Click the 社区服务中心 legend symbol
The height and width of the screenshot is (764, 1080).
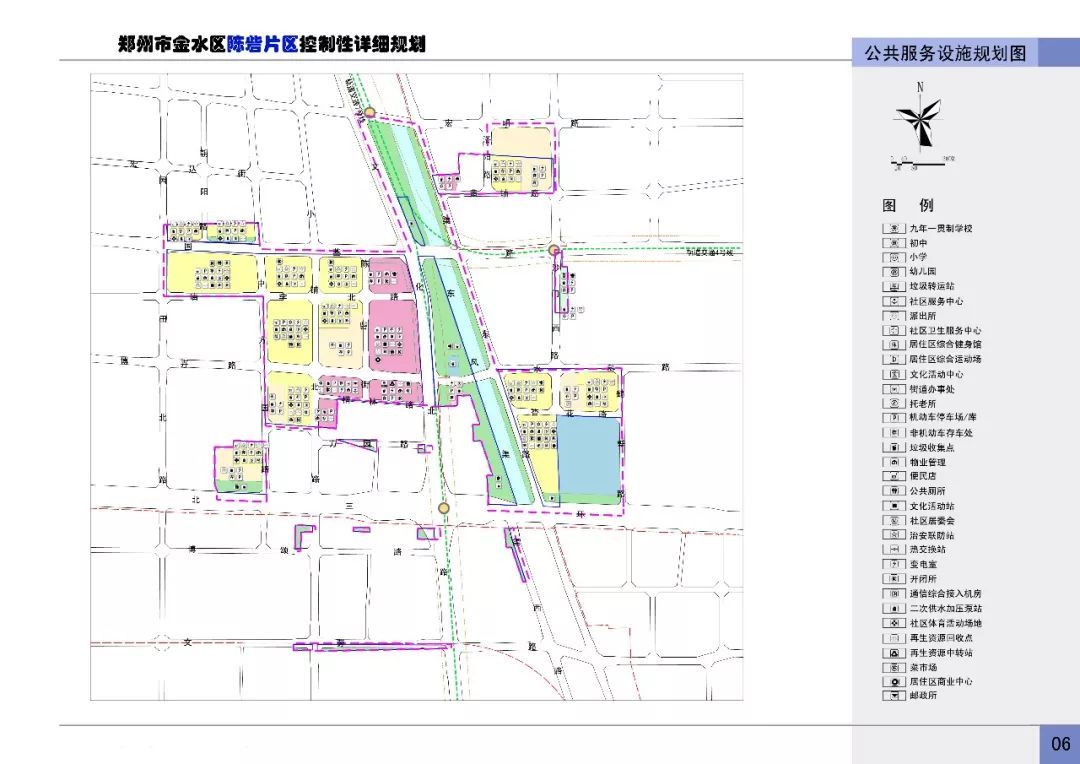[894, 301]
